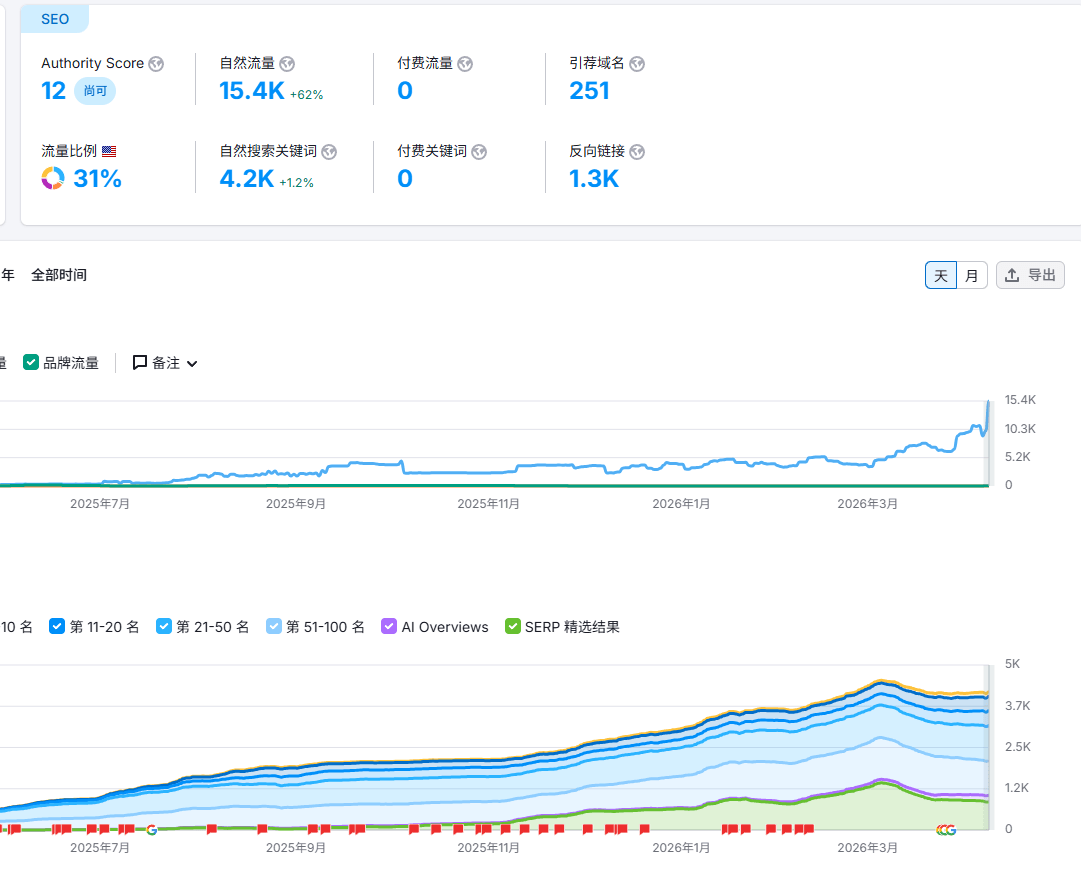Screen dimensions: 1081x872
Task: Uncheck the 品牌流量 checkbox
Action: tap(31, 363)
